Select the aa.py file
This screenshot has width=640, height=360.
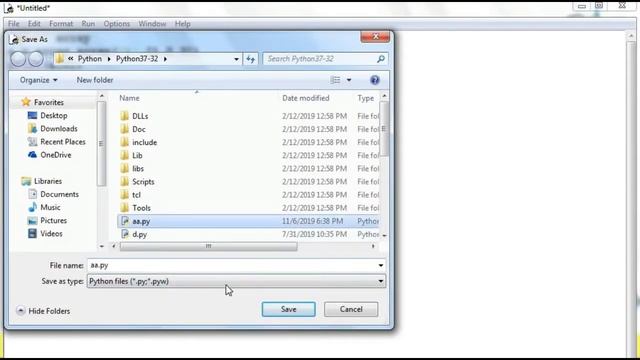tap(248, 221)
